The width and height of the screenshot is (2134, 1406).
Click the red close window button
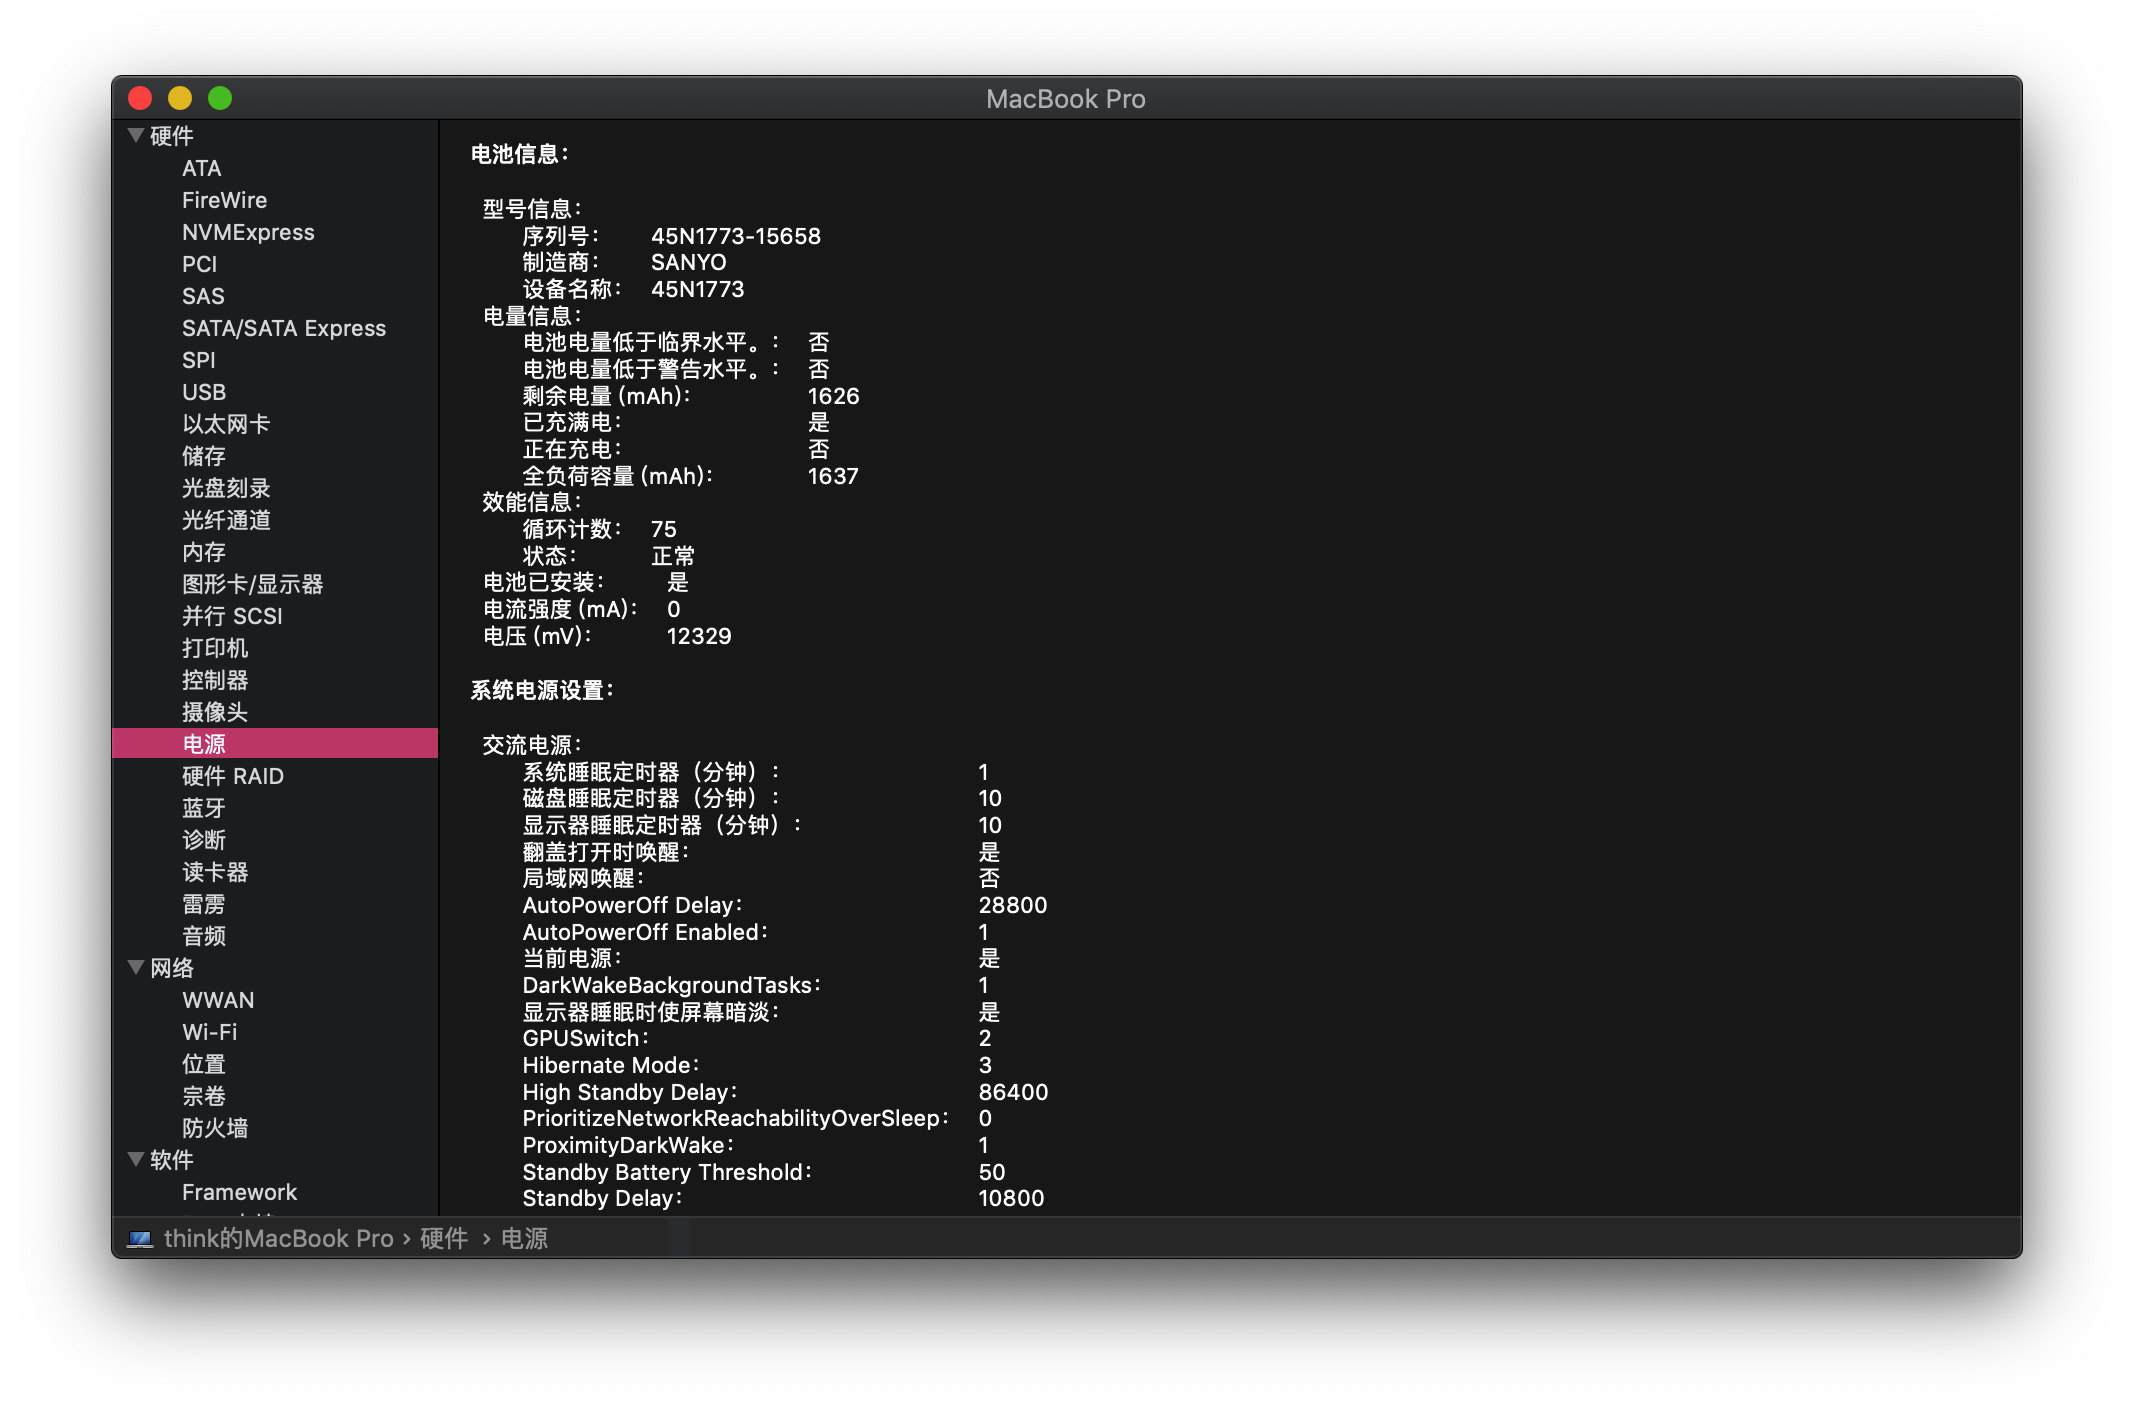pyautogui.click(x=140, y=98)
